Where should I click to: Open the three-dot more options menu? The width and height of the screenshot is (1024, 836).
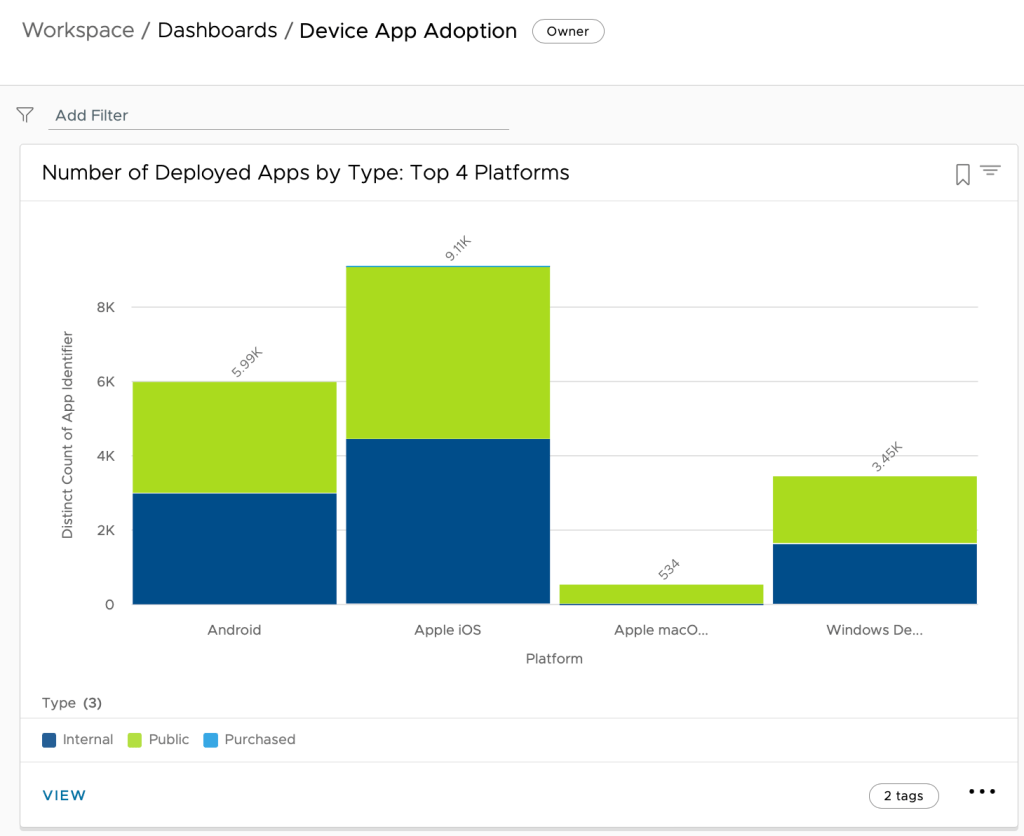coord(982,792)
